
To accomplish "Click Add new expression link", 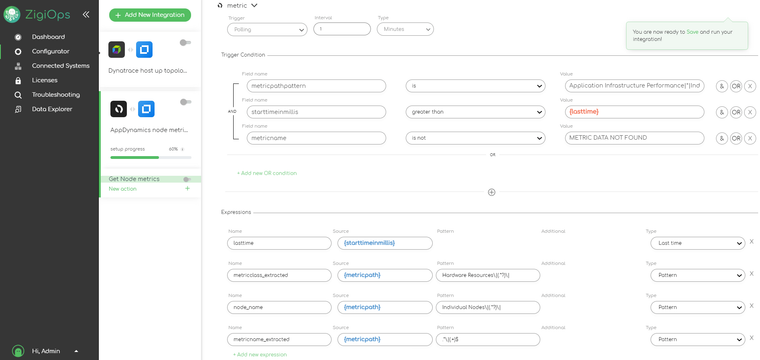I will point(260,355).
